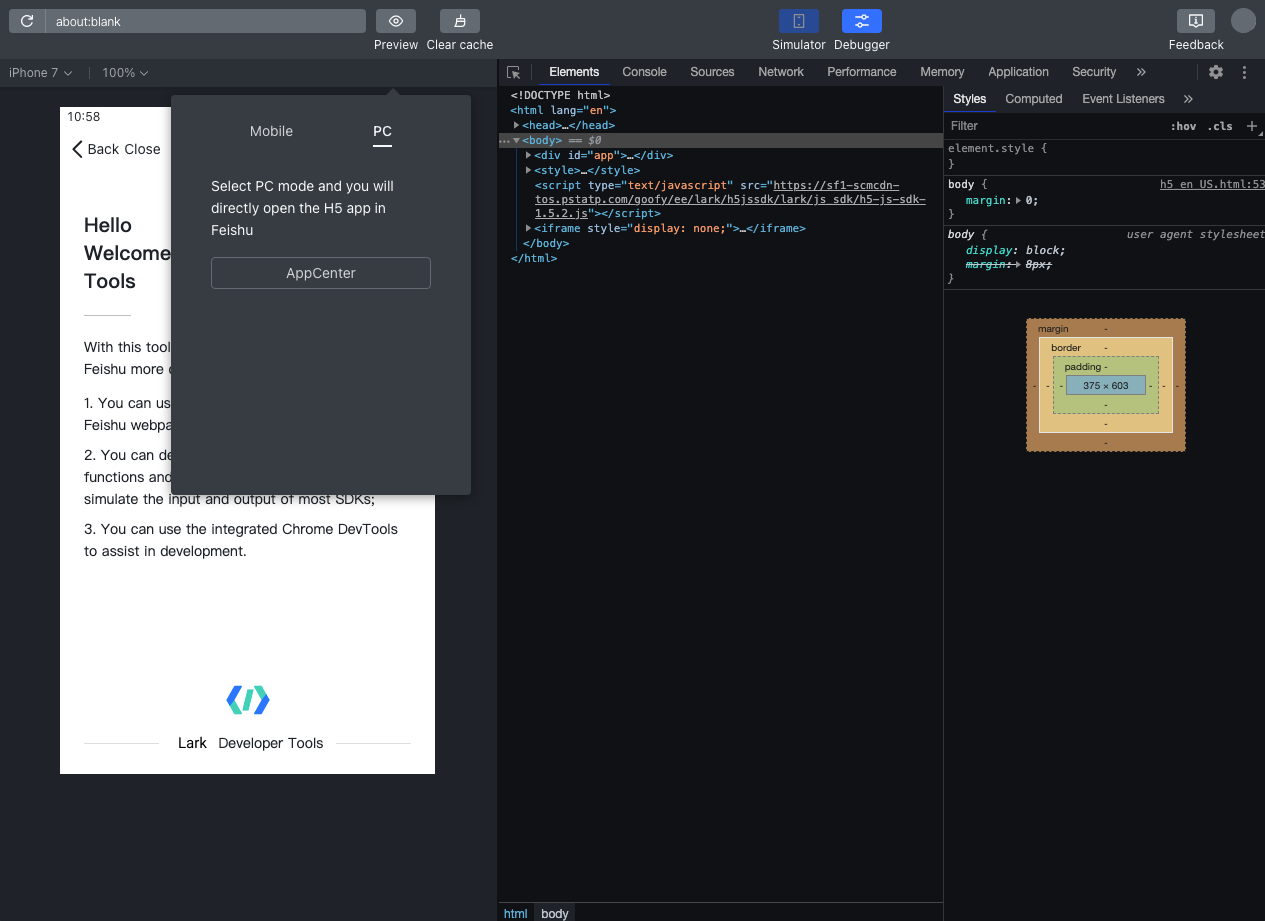Click the AppCenter button
1265x921 pixels.
point(321,273)
